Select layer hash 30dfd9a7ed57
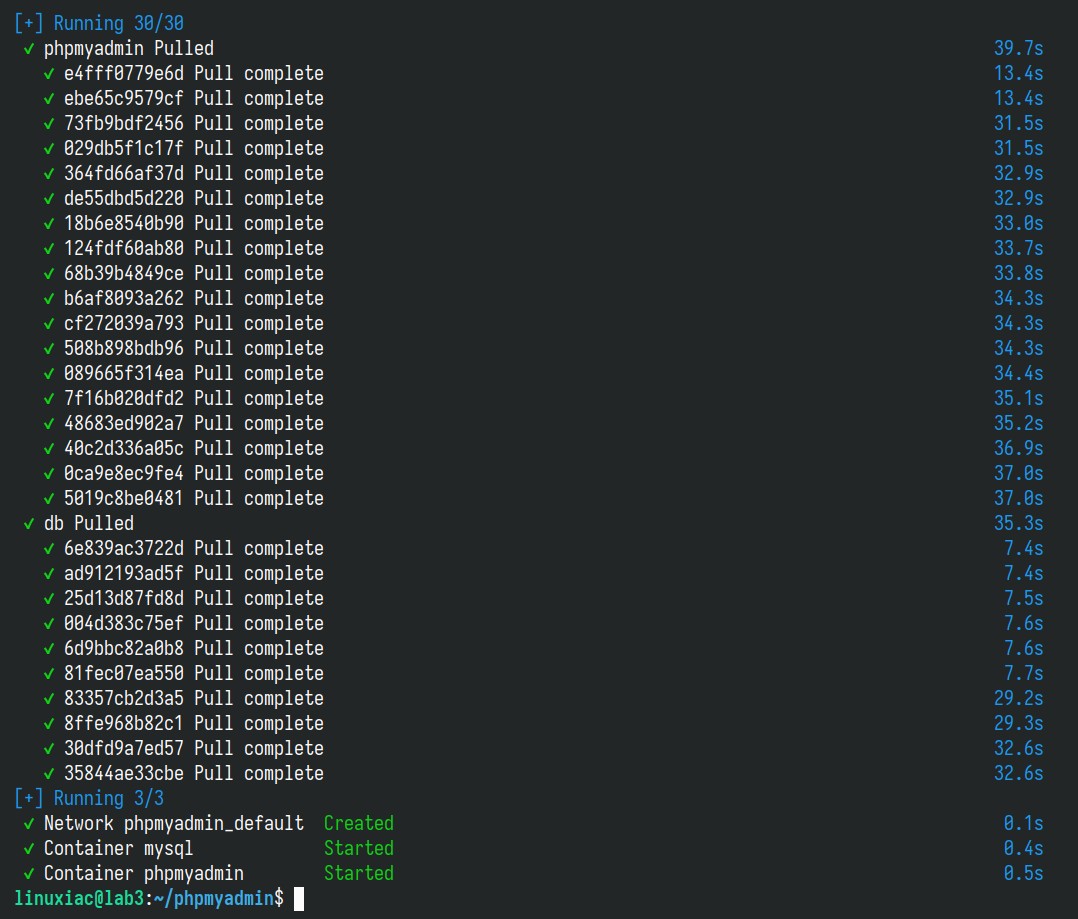 click(x=124, y=748)
